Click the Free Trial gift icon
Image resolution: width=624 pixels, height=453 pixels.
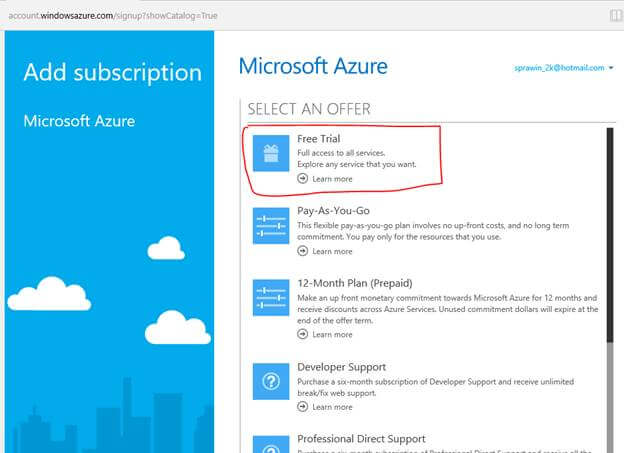pyautogui.click(x=271, y=153)
